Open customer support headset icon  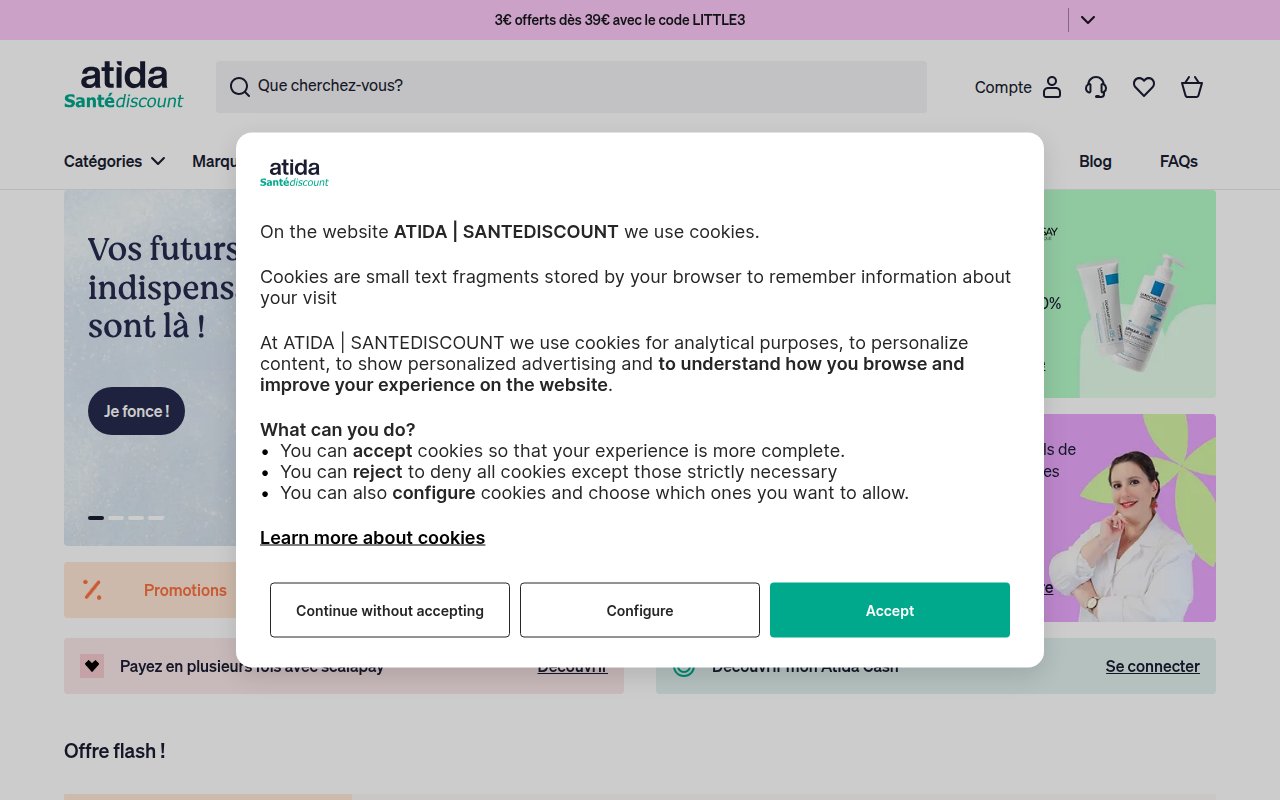click(x=1096, y=87)
